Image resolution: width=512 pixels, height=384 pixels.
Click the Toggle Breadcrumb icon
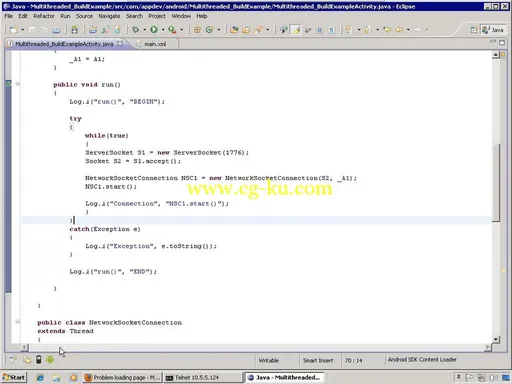283,30
